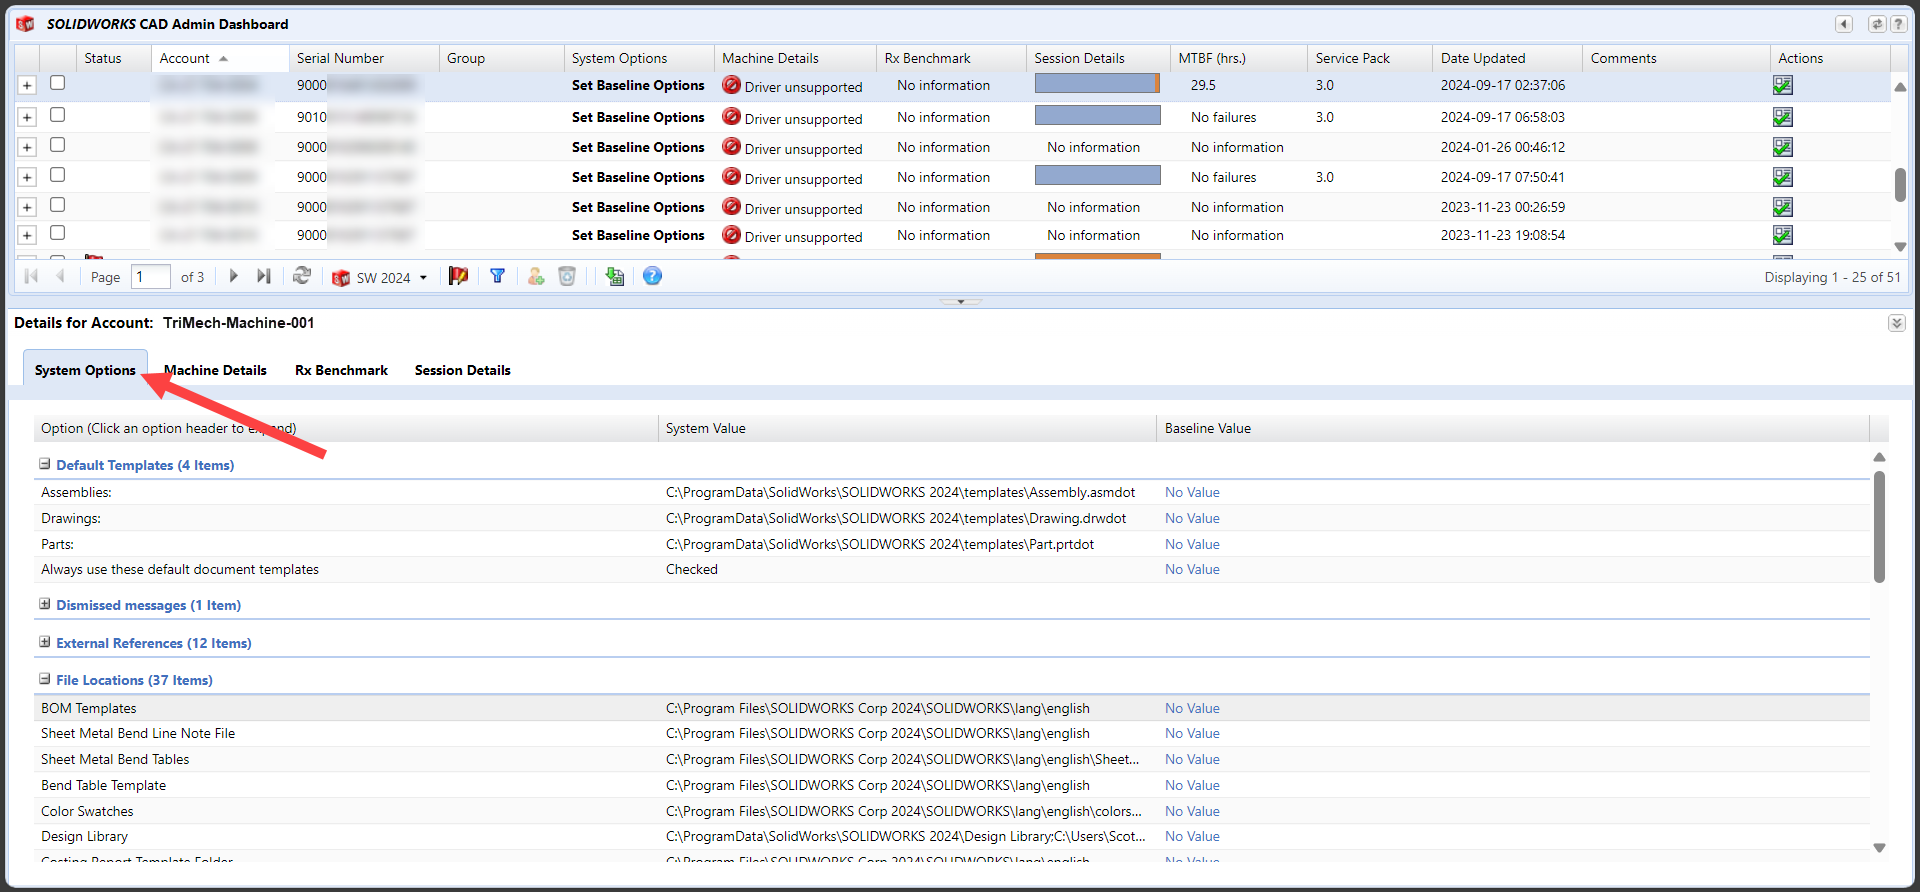Go to the next page of results
Image resolution: width=1920 pixels, height=892 pixels.
pyautogui.click(x=233, y=276)
